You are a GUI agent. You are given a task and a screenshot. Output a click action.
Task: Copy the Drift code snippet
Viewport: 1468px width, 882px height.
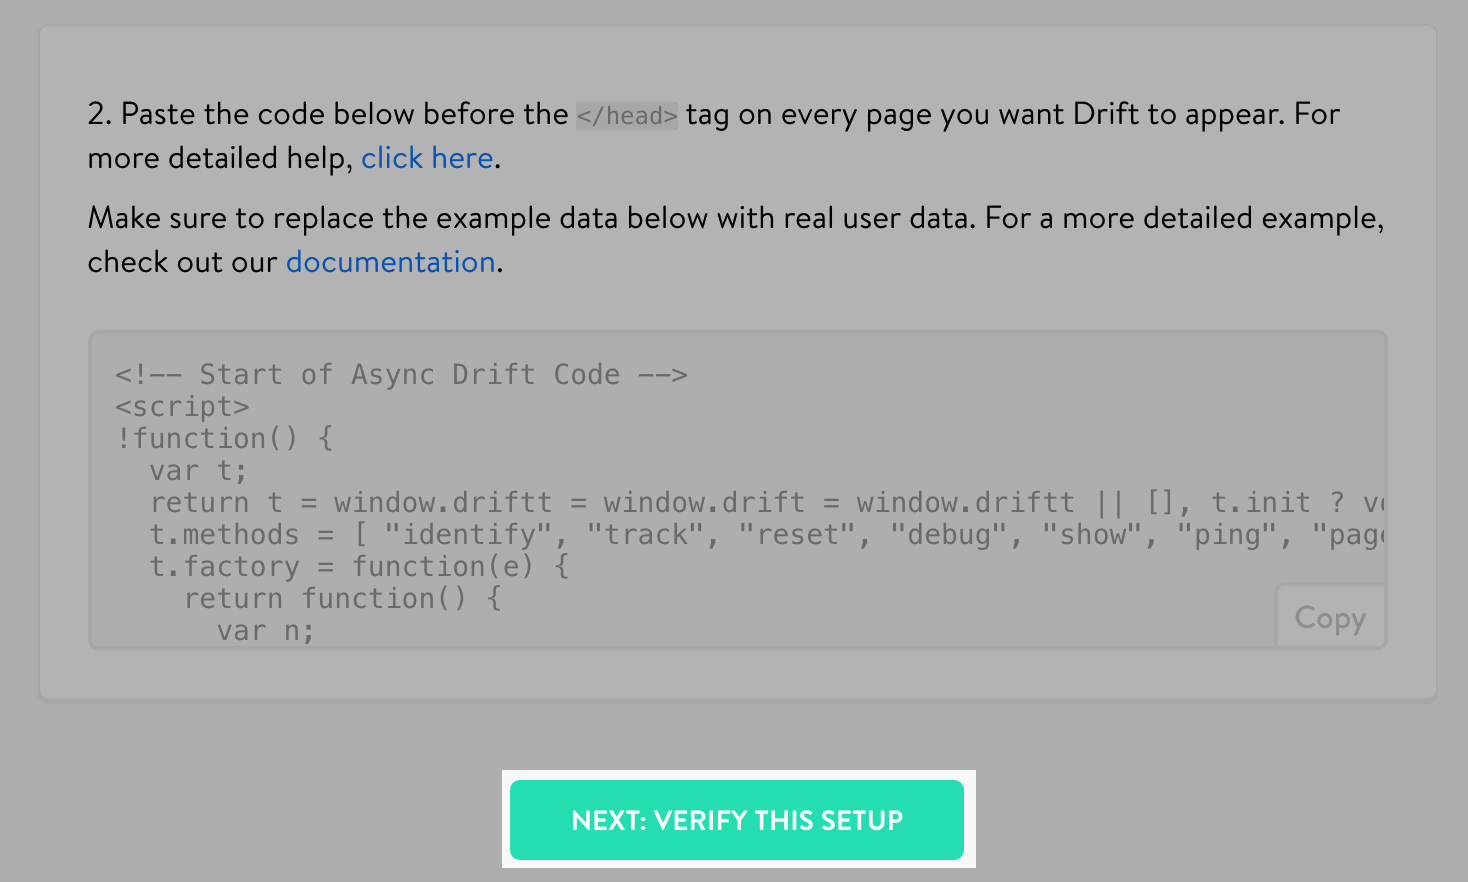[1330, 617]
